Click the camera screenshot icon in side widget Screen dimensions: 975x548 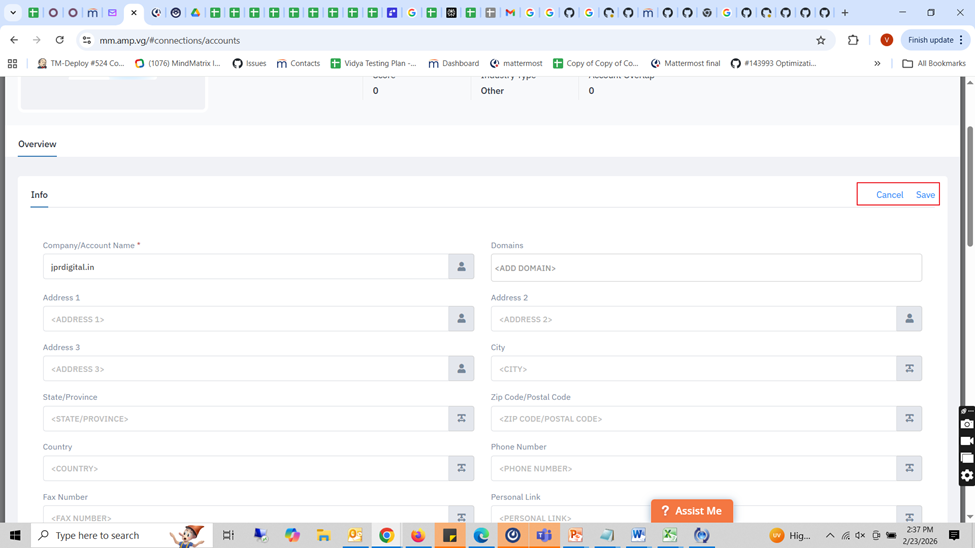point(967,425)
